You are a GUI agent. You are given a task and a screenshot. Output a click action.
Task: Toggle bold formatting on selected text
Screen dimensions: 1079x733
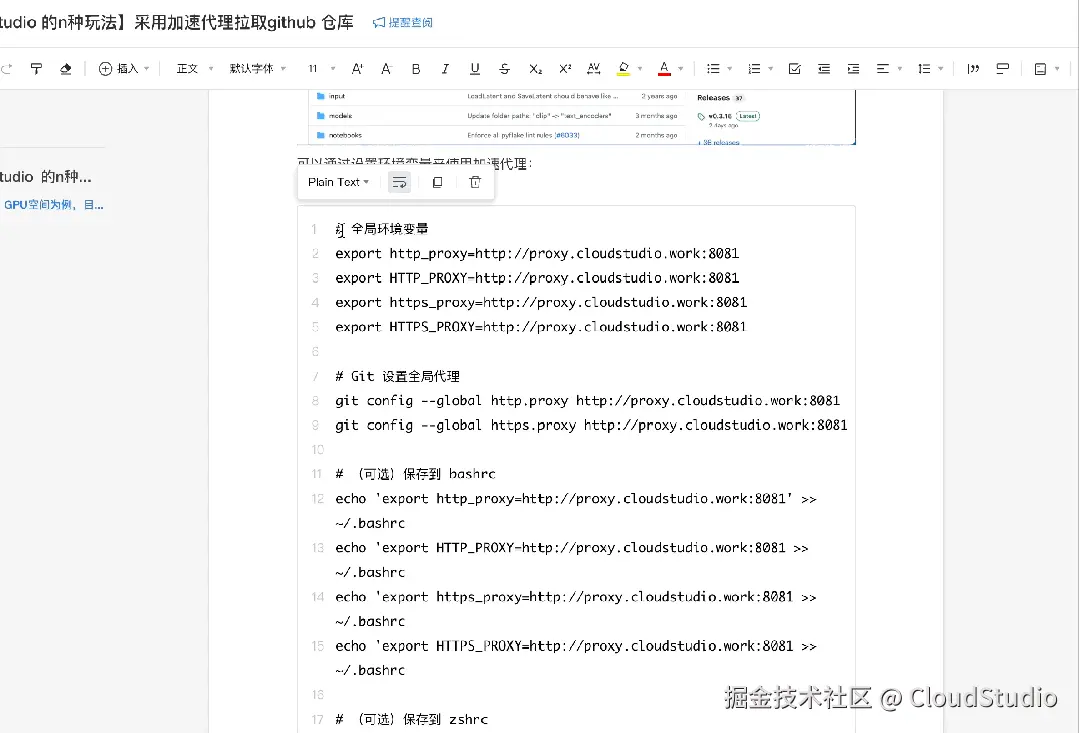(415, 68)
